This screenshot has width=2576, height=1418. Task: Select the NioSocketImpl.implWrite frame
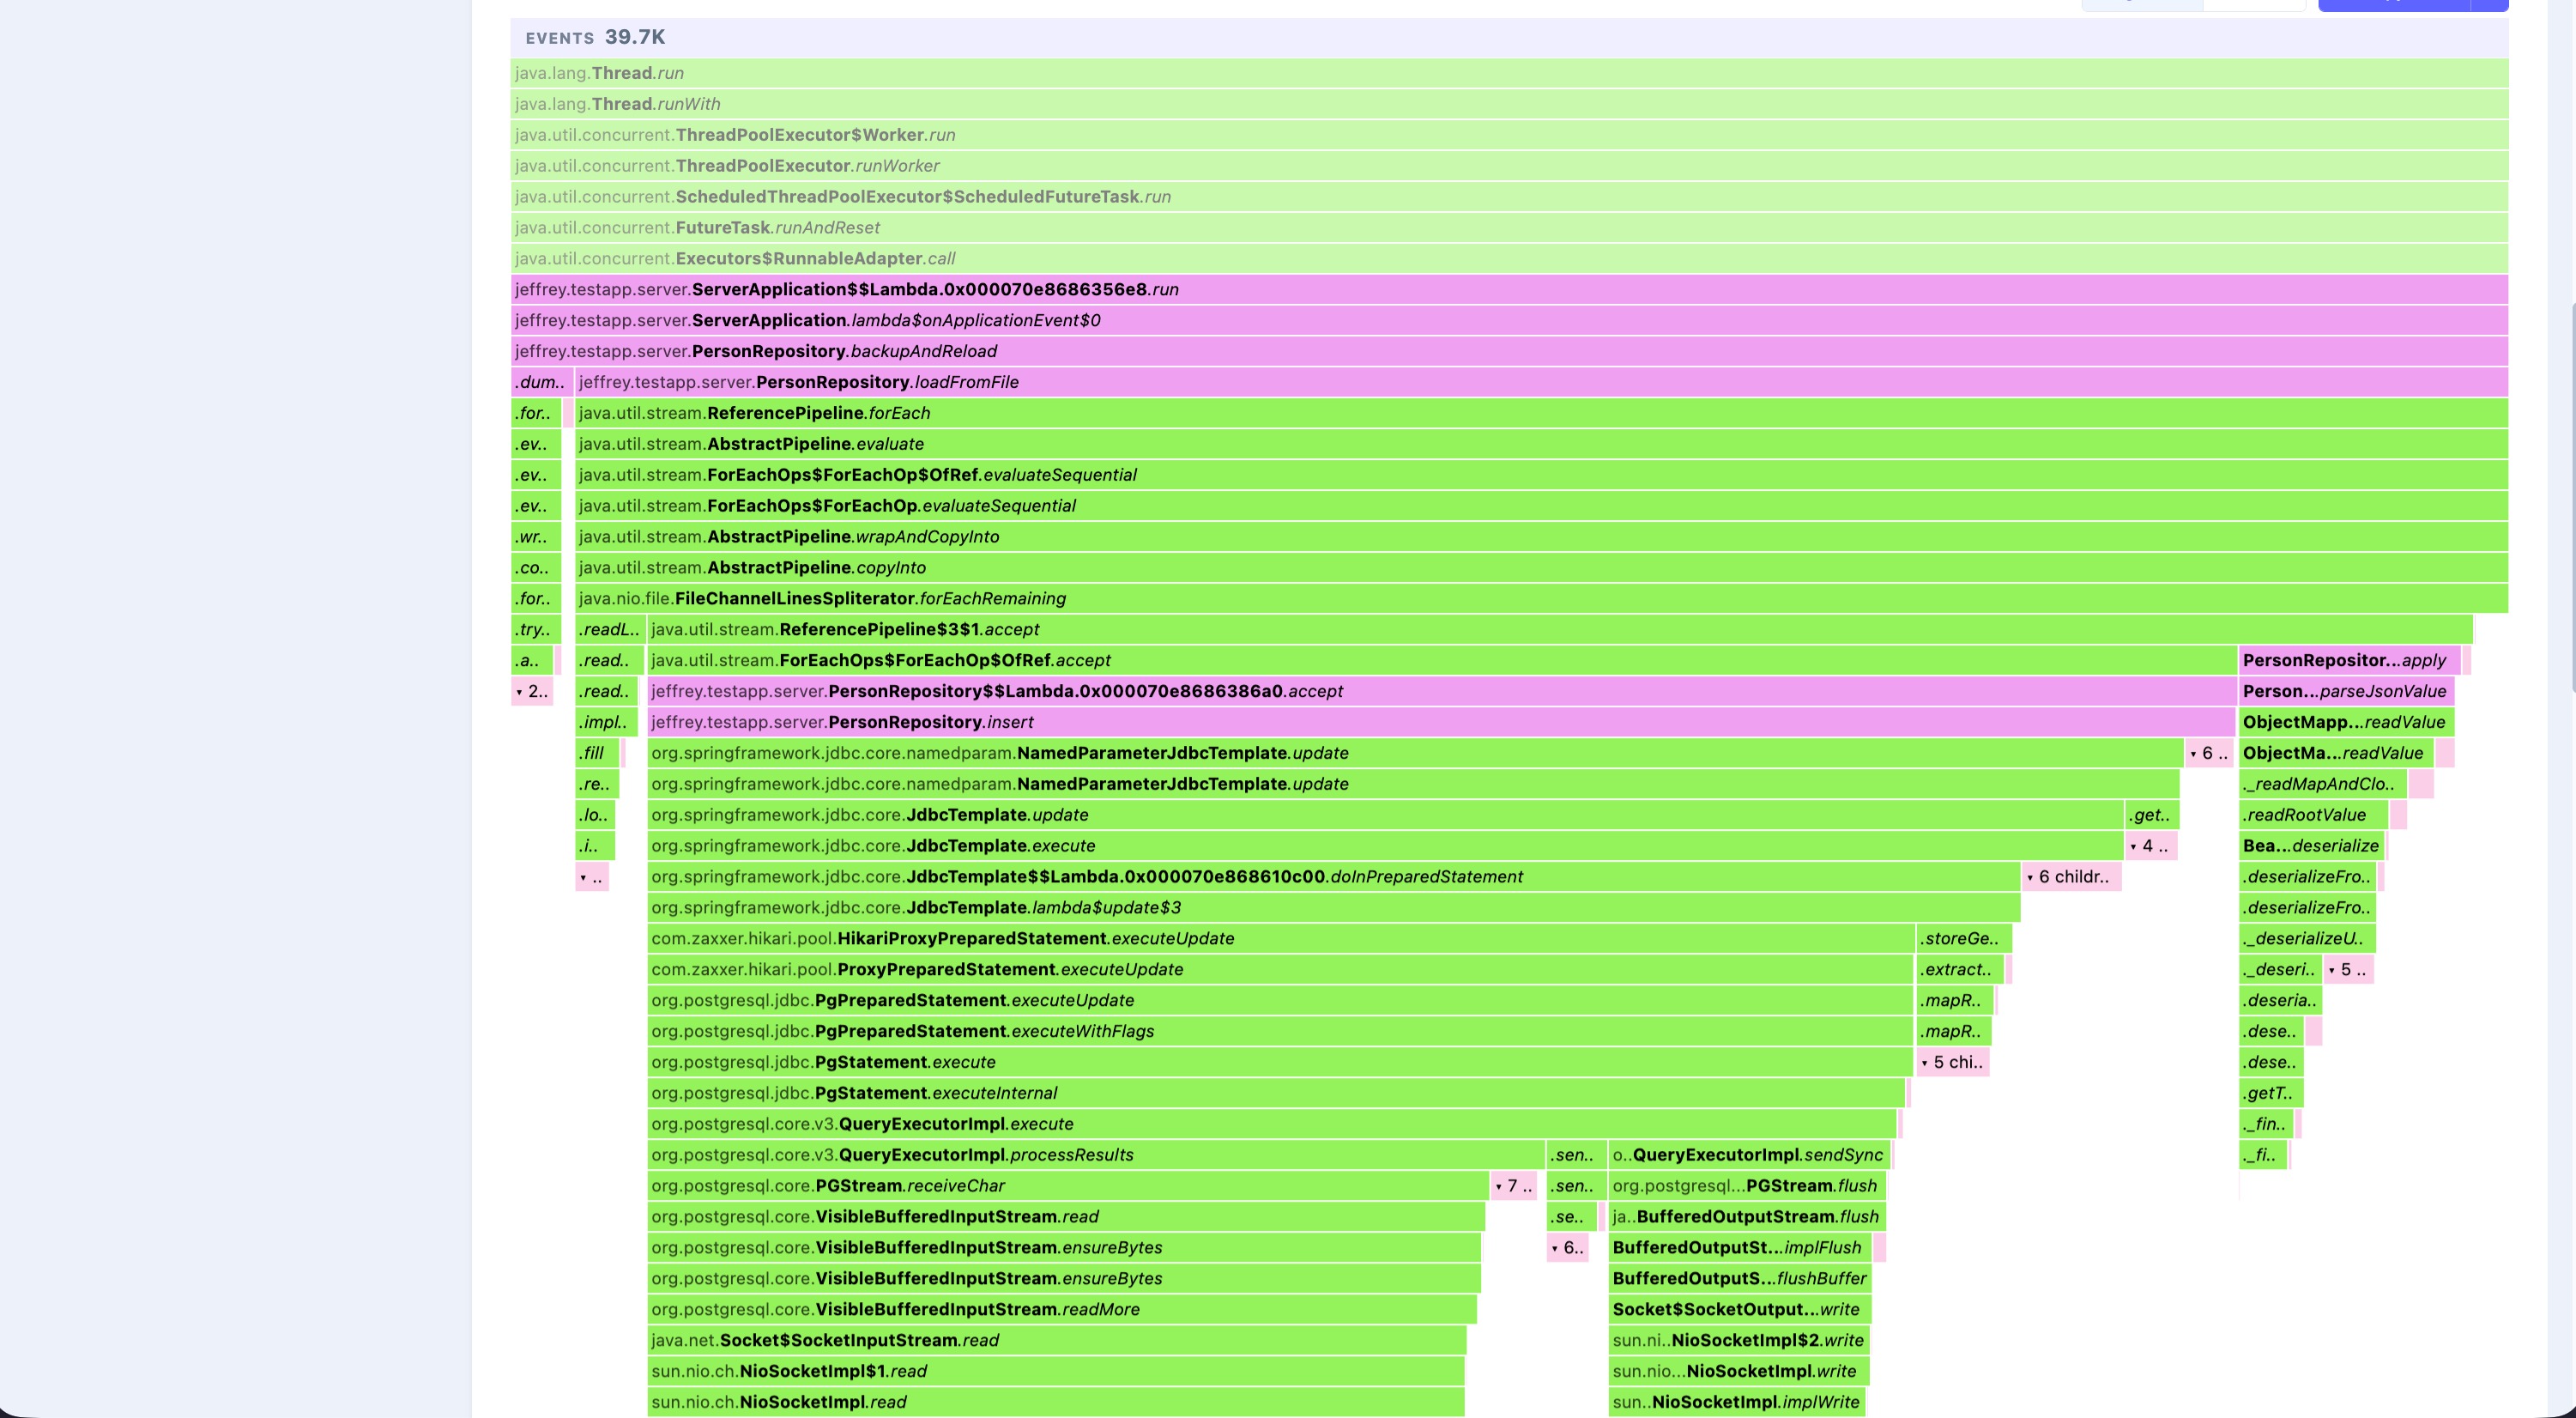[x=1737, y=1402]
